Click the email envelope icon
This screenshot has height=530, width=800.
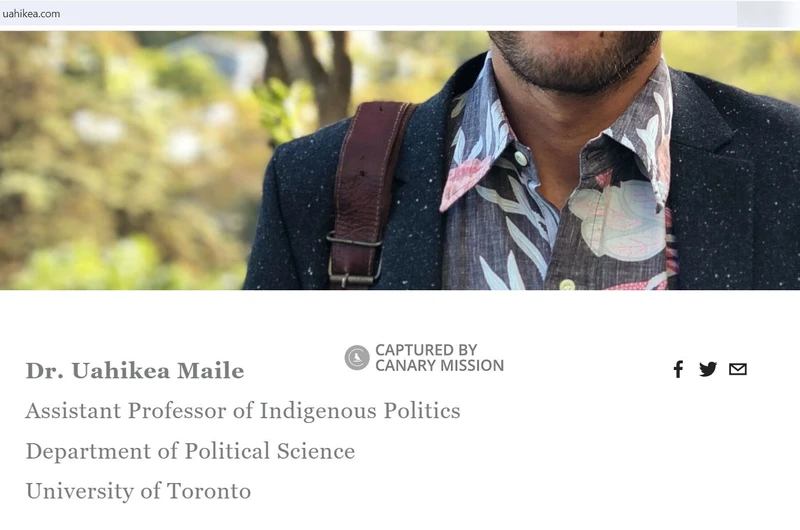click(738, 369)
